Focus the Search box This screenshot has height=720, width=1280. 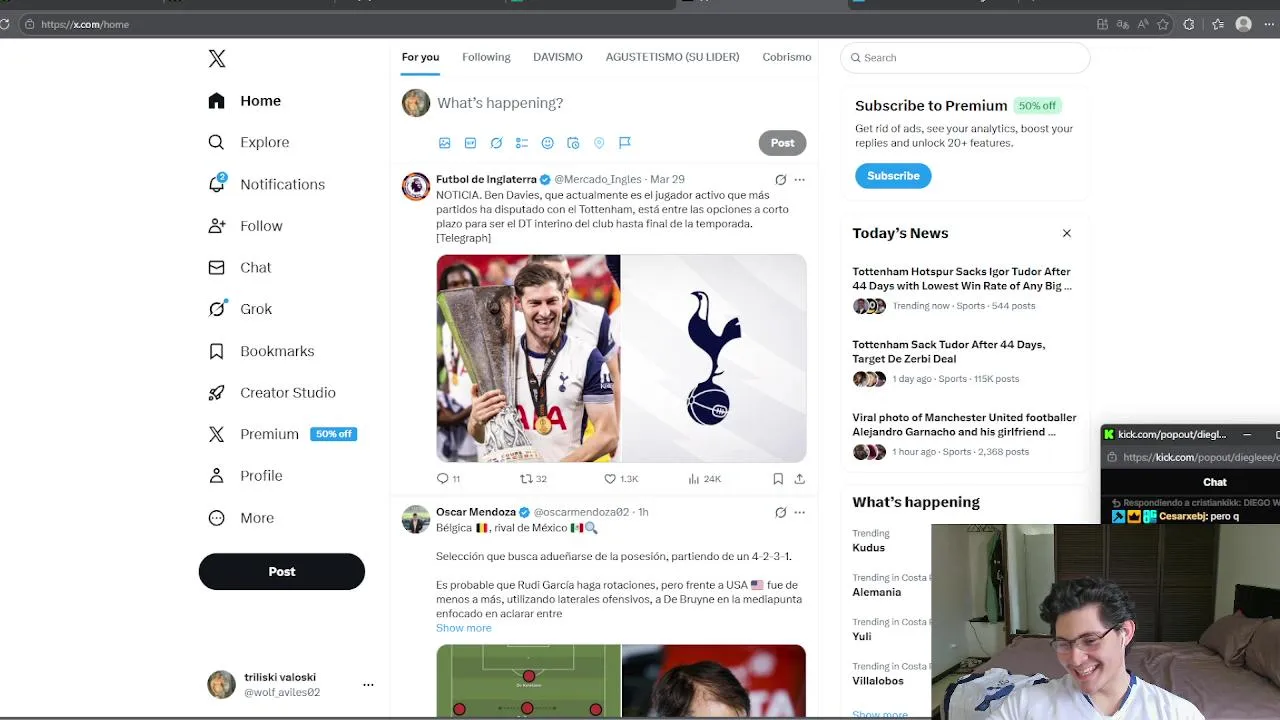(x=965, y=57)
